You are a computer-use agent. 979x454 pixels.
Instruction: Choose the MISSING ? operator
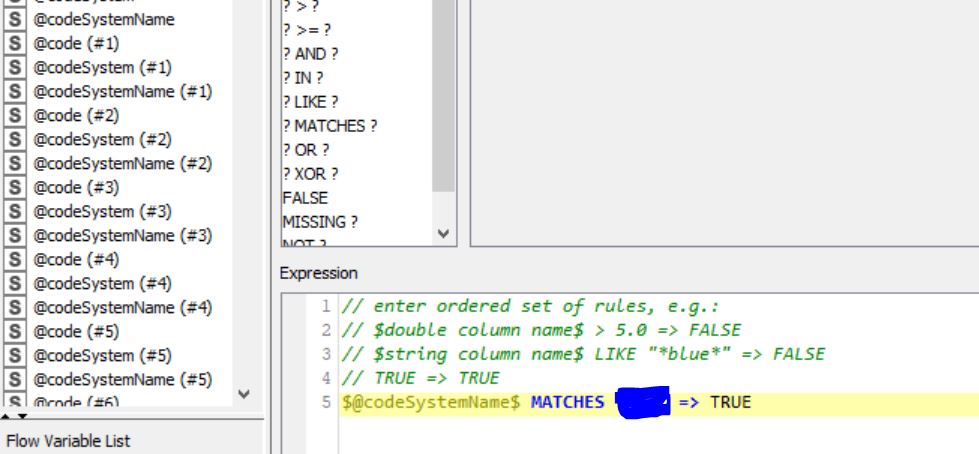[x=320, y=222]
